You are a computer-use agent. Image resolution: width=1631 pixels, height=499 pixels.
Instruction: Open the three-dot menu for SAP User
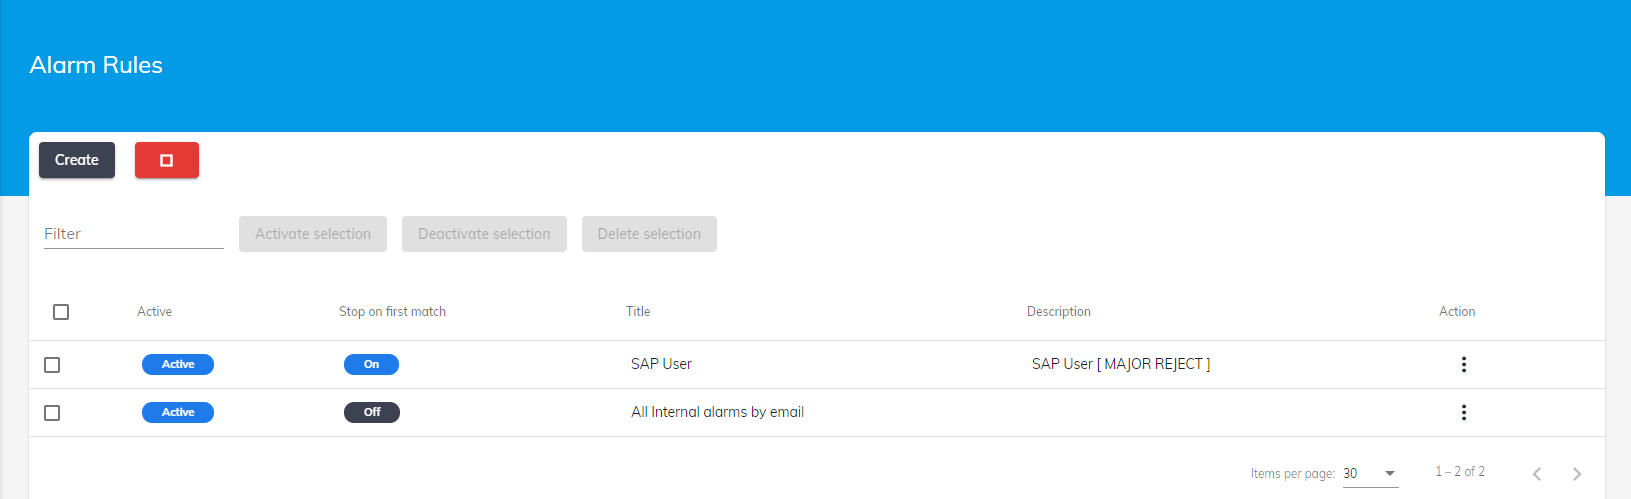click(x=1463, y=365)
